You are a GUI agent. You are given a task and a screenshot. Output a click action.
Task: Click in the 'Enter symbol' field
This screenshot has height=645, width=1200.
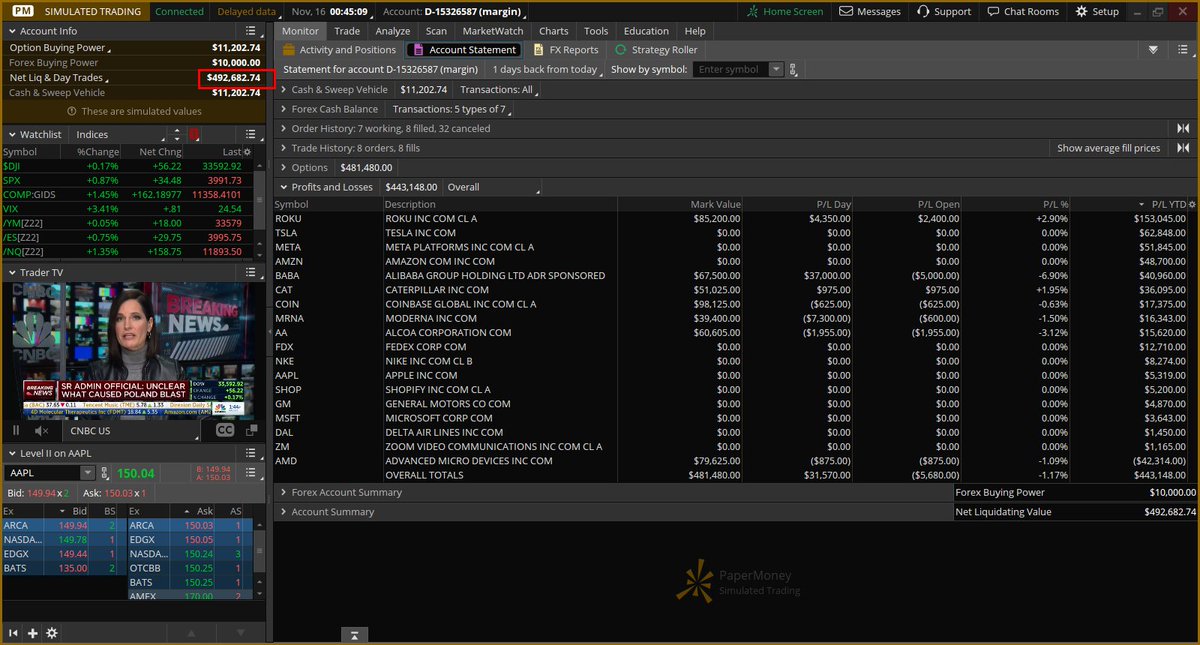(x=731, y=70)
